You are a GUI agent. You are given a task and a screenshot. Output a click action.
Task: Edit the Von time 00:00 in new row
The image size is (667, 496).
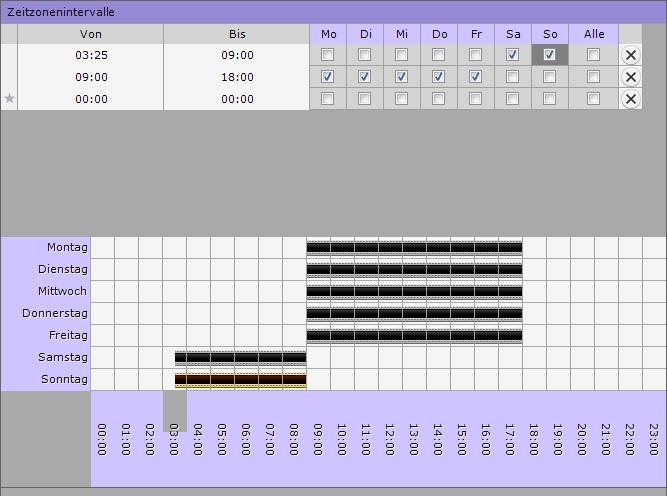[91, 99]
